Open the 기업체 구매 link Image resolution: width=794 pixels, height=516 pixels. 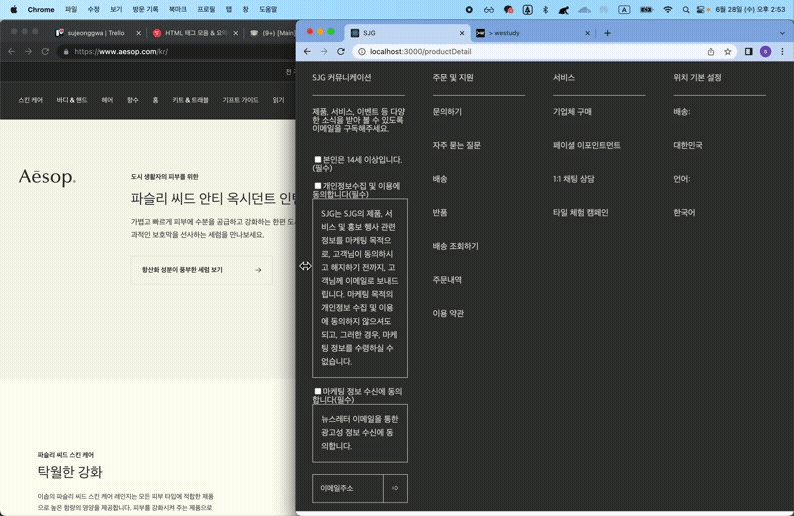(x=572, y=111)
